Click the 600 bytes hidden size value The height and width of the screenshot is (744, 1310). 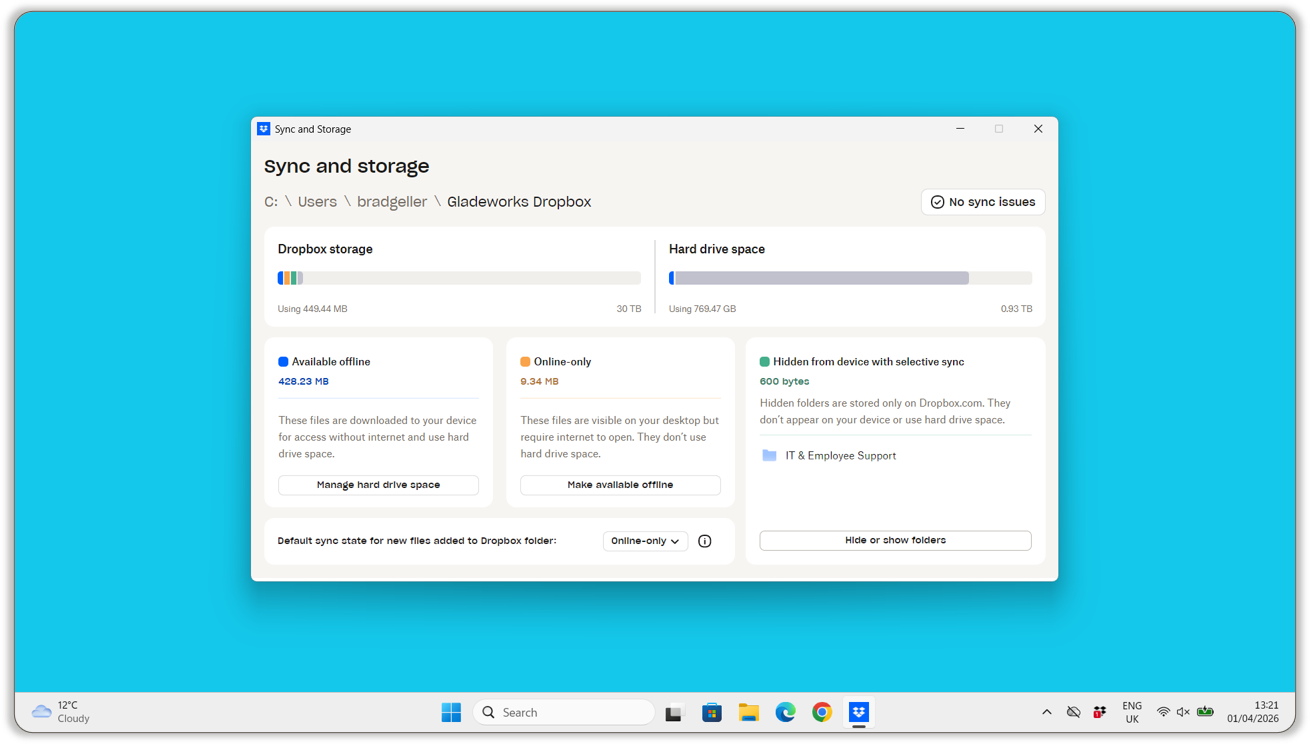784,381
